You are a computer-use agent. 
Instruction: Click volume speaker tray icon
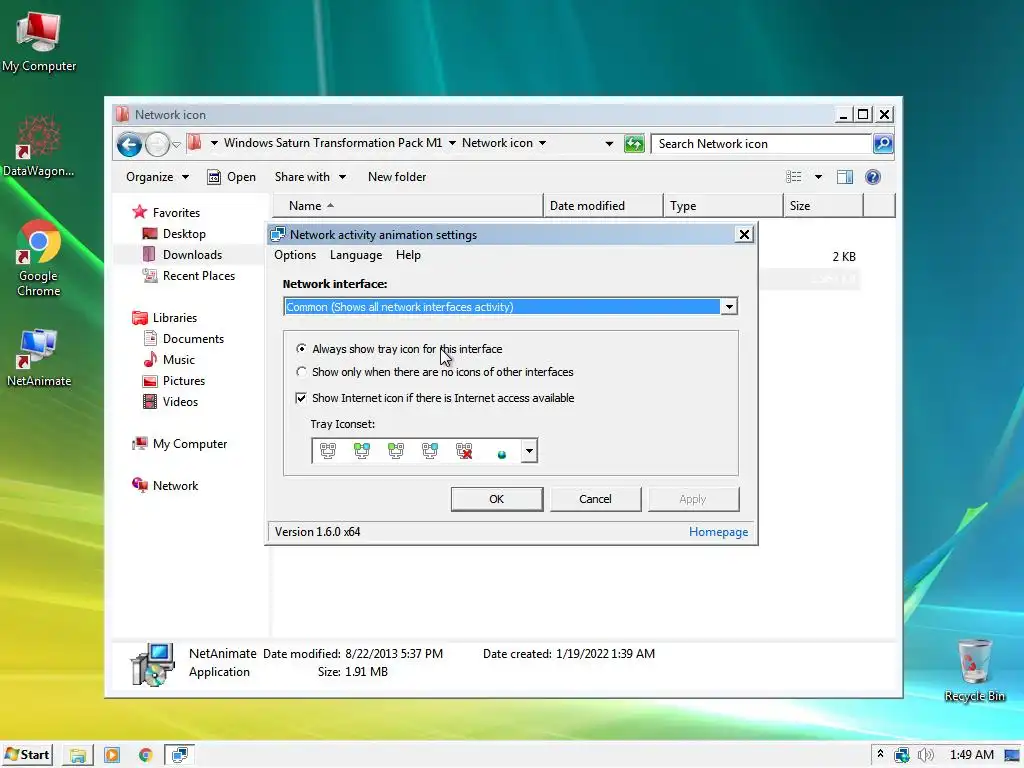pyautogui.click(x=925, y=756)
